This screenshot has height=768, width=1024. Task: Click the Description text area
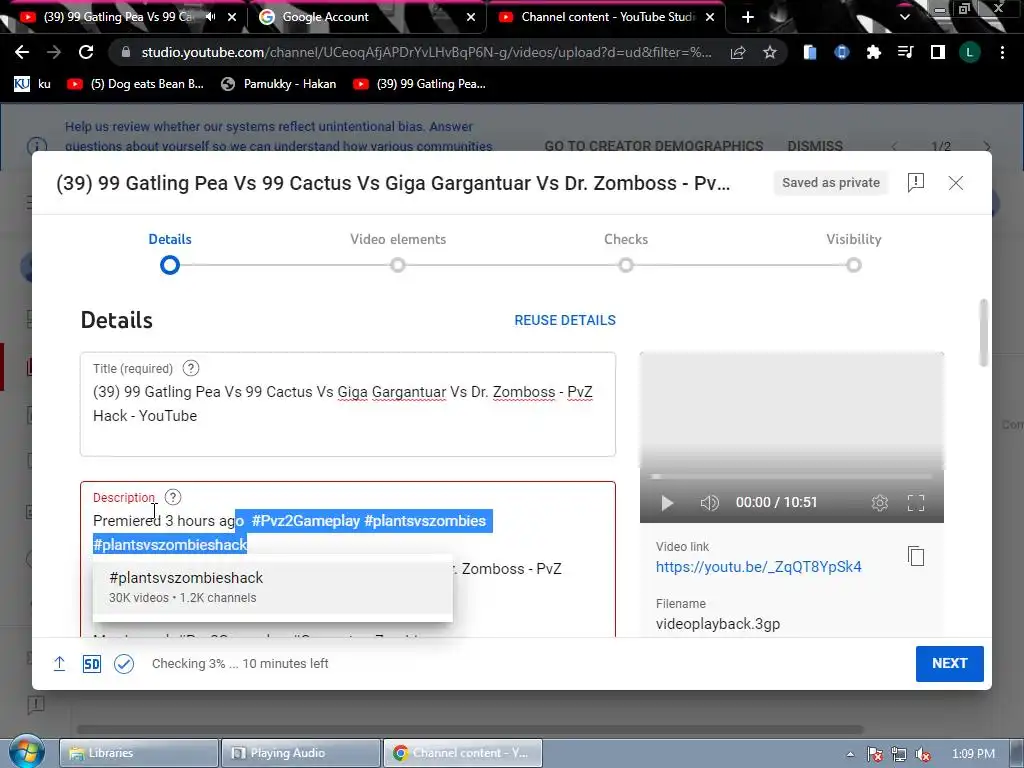click(x=347, y=560)
